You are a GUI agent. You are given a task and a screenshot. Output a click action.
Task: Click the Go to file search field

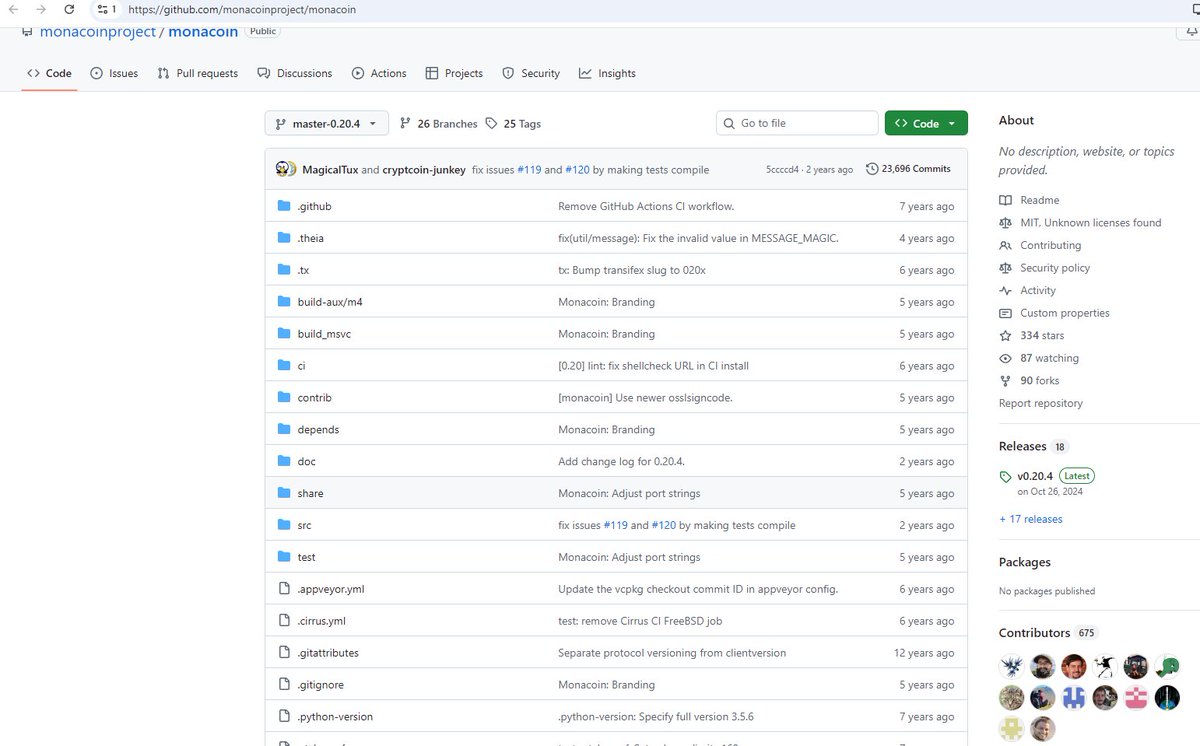tap(797, 123)
